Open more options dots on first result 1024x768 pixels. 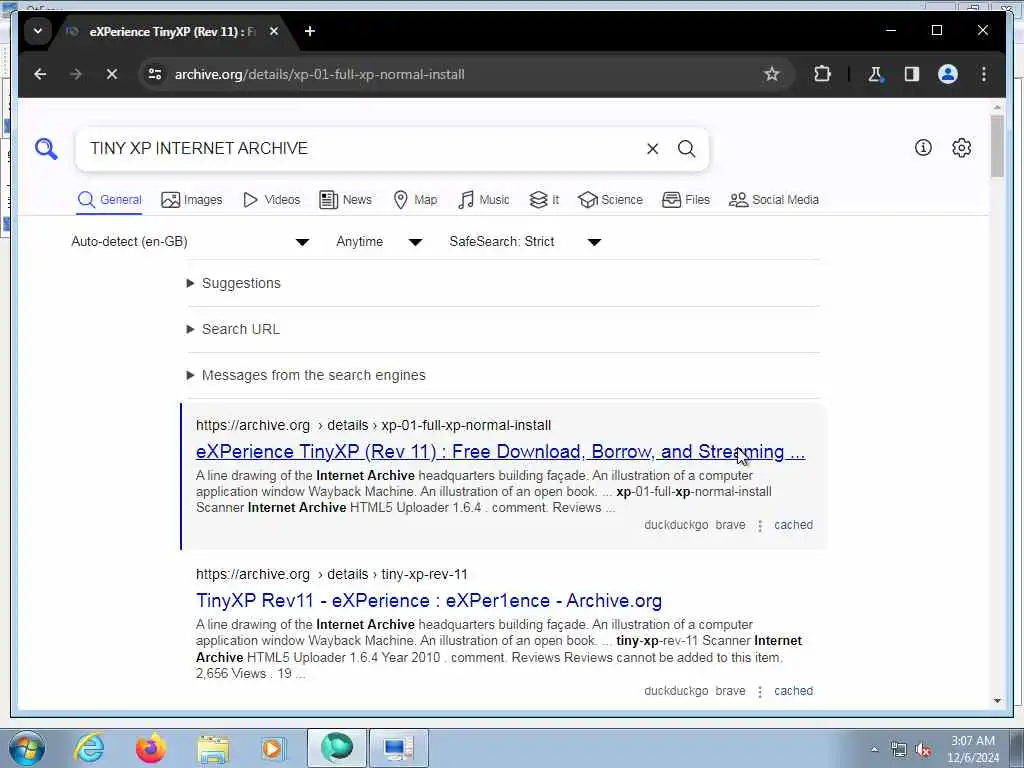click(x=760, y=526)
